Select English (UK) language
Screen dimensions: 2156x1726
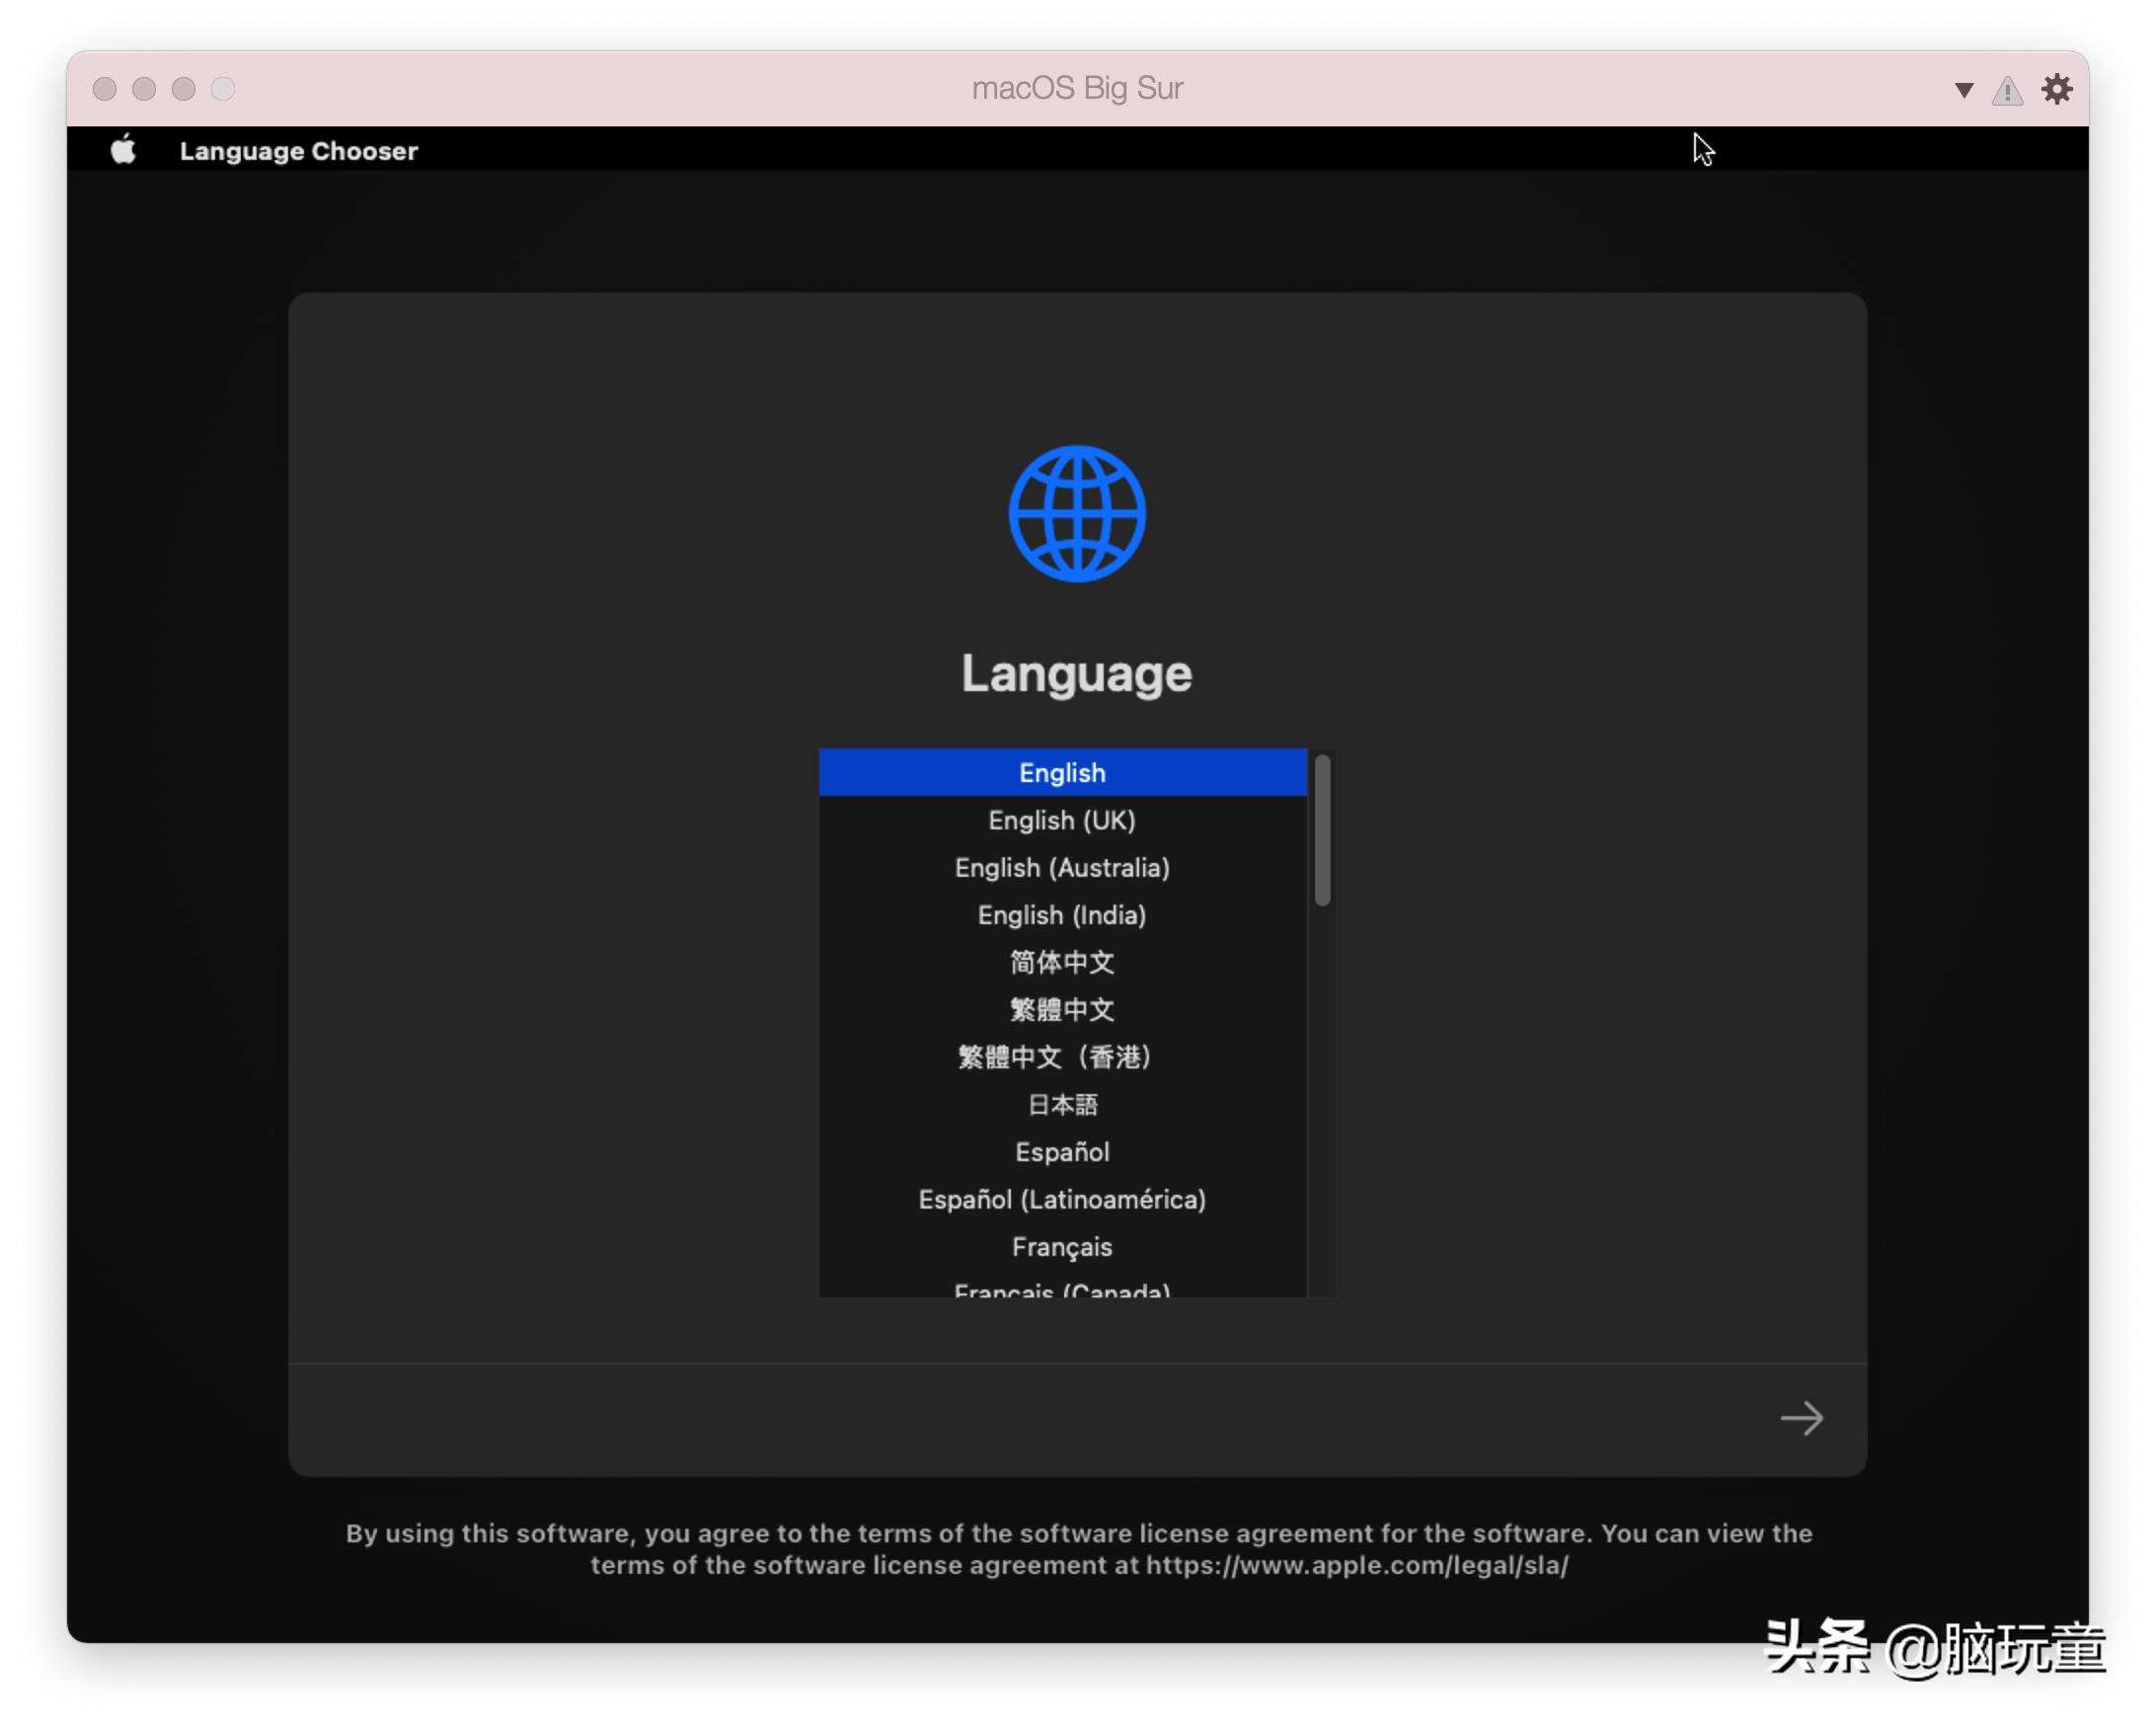1061,820
